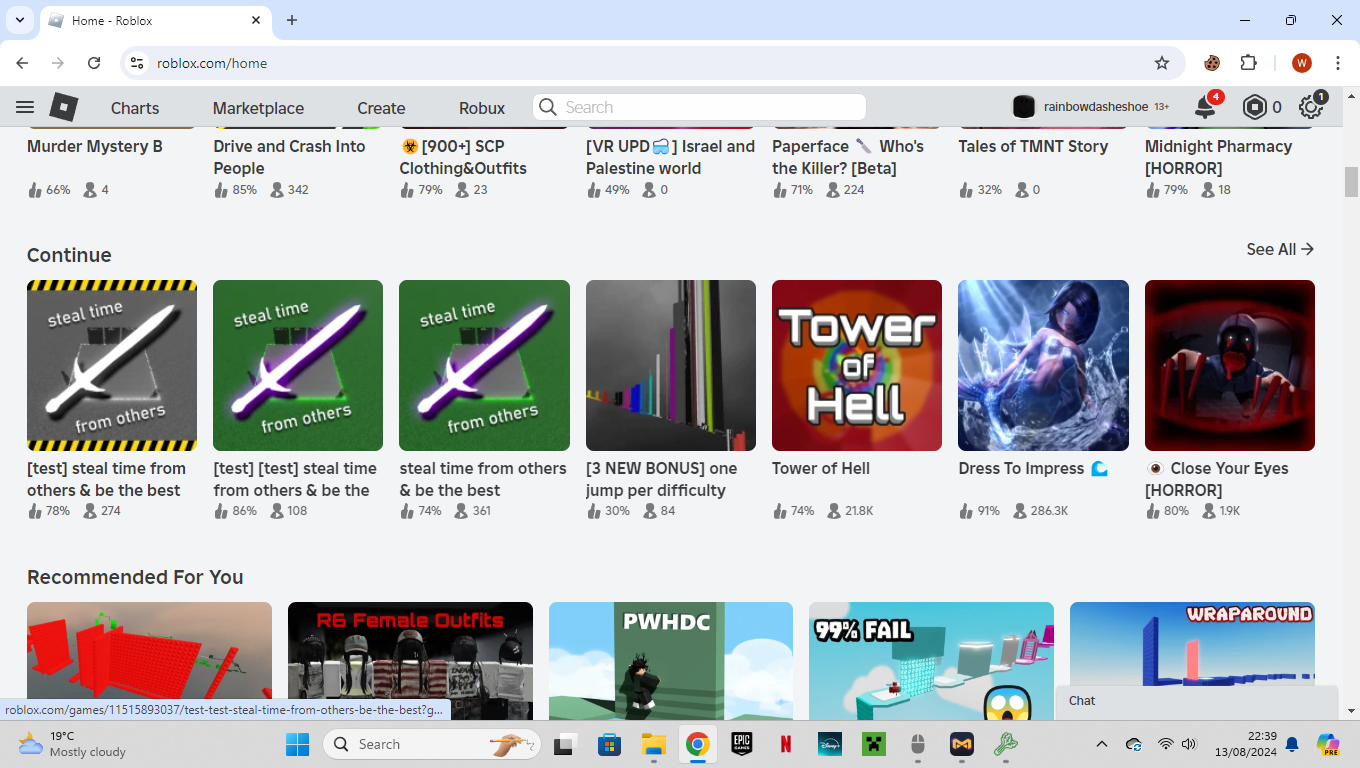
Task: Open the weather widget on taskbar
Action: [72, 744]
